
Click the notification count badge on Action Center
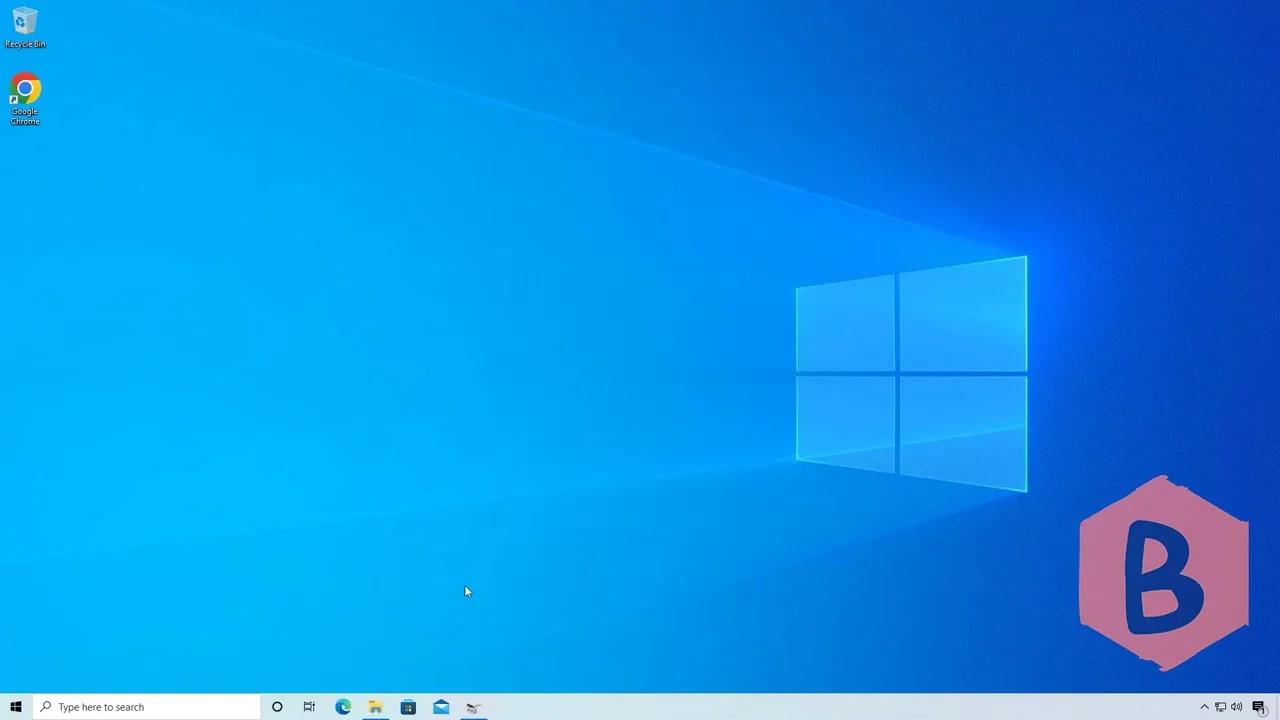[x=1263, y=712]
